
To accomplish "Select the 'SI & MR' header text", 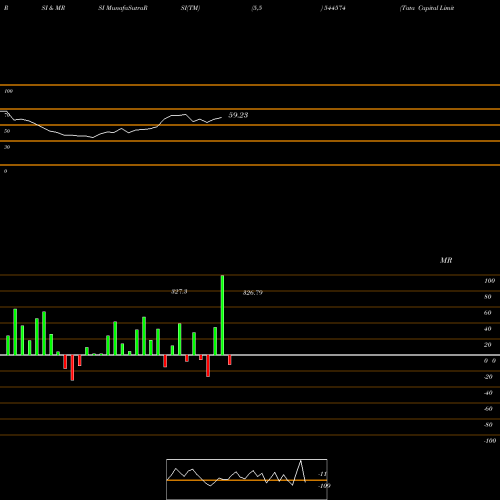I will pos(53,8).
